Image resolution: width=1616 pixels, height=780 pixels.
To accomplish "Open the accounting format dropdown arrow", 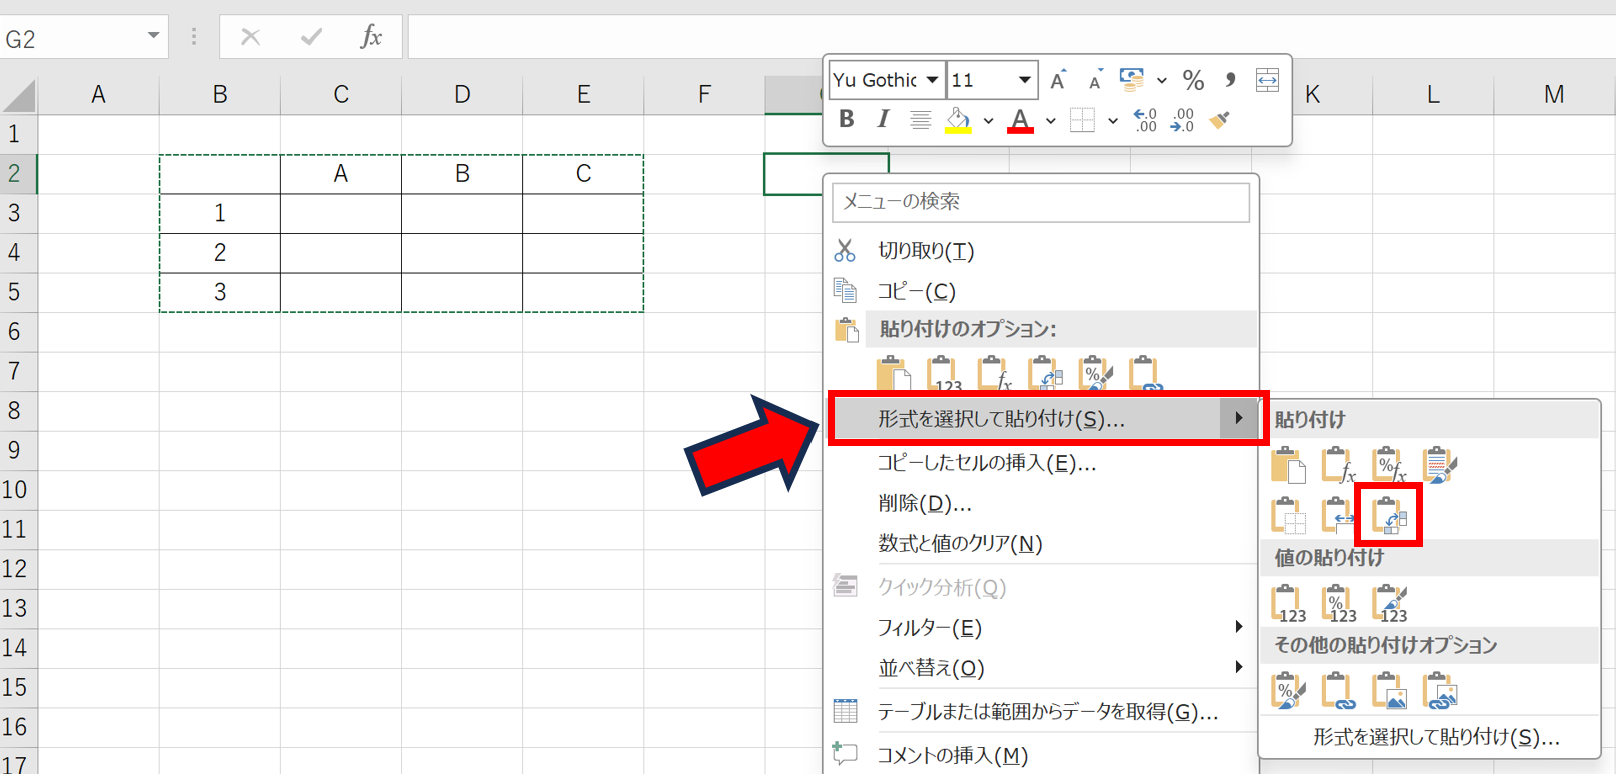I will tap(1161, 80).
